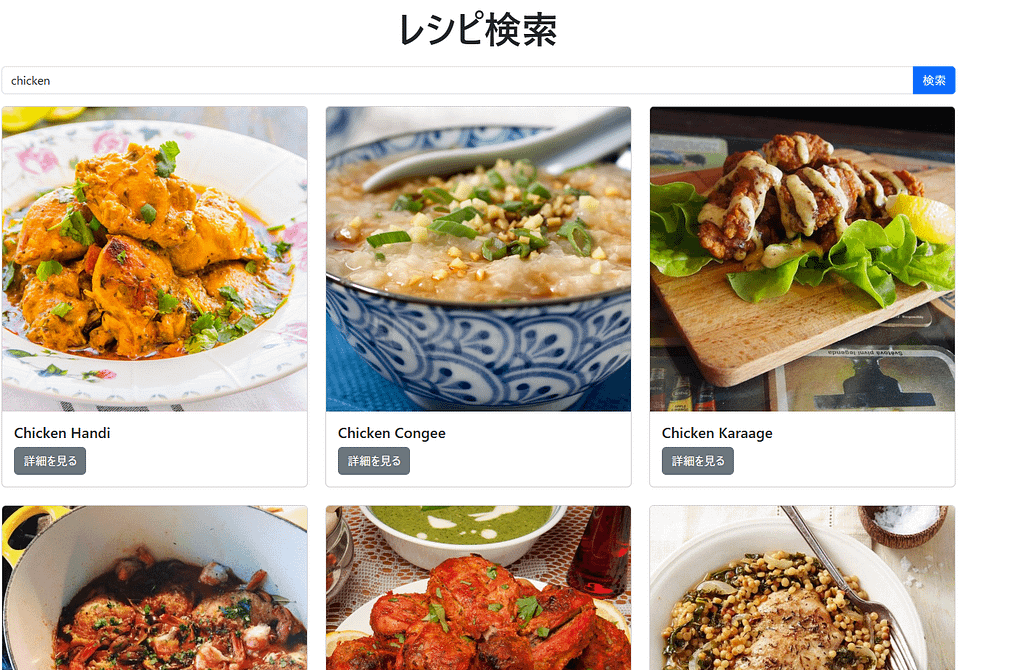
Task: Click the blue 検索 search button
Action: pos(933,80)
